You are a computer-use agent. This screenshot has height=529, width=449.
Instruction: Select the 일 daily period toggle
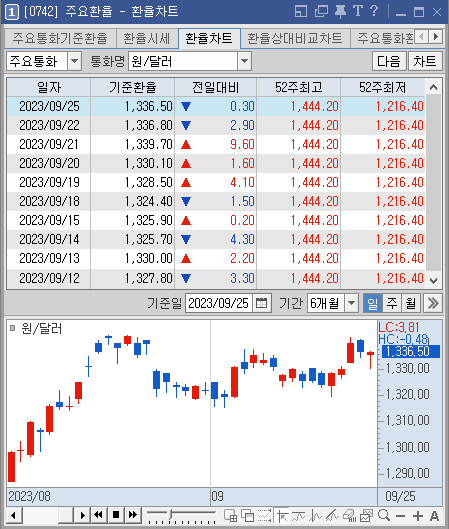coord(372,303)
